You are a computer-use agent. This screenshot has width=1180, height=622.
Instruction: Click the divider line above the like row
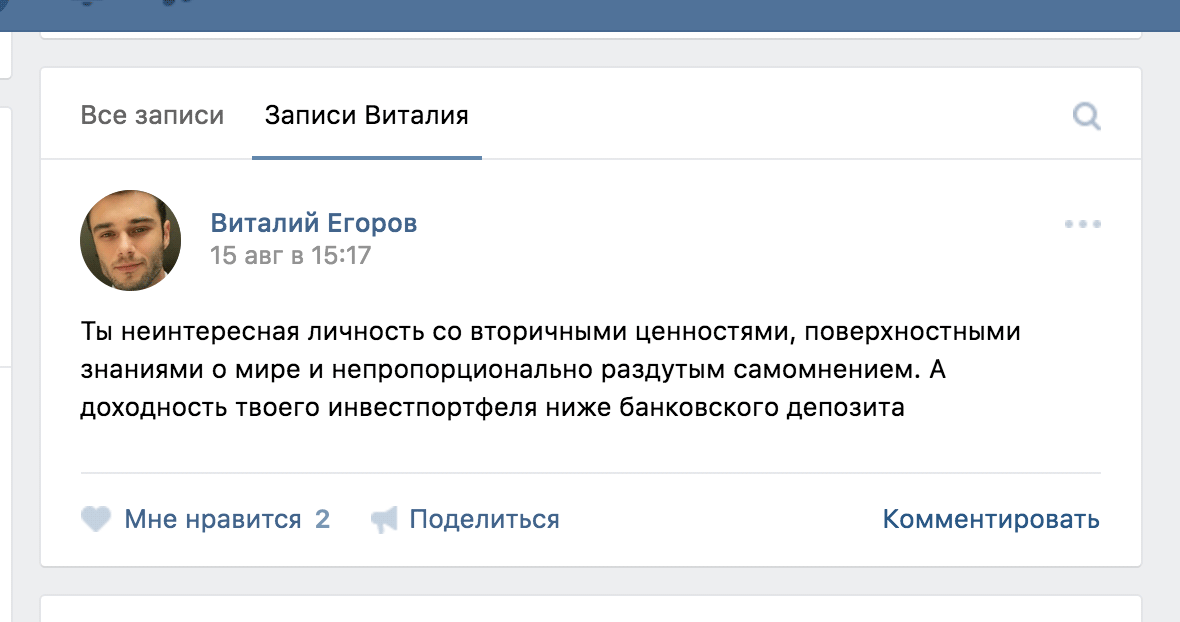590,472
